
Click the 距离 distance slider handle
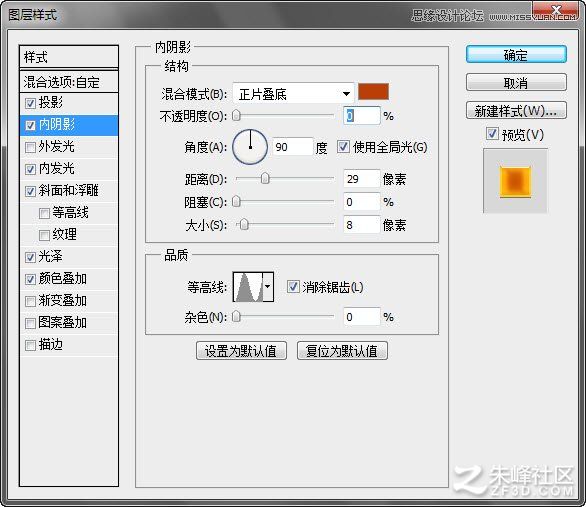tap(265, 179)
